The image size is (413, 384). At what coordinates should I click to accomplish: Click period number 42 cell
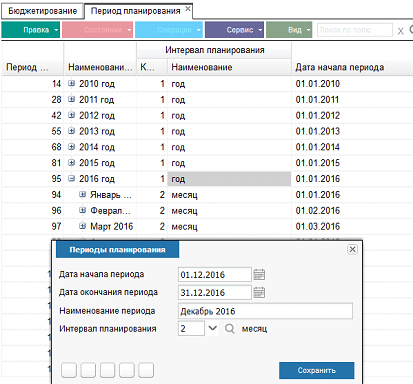[x=56, y=115]
